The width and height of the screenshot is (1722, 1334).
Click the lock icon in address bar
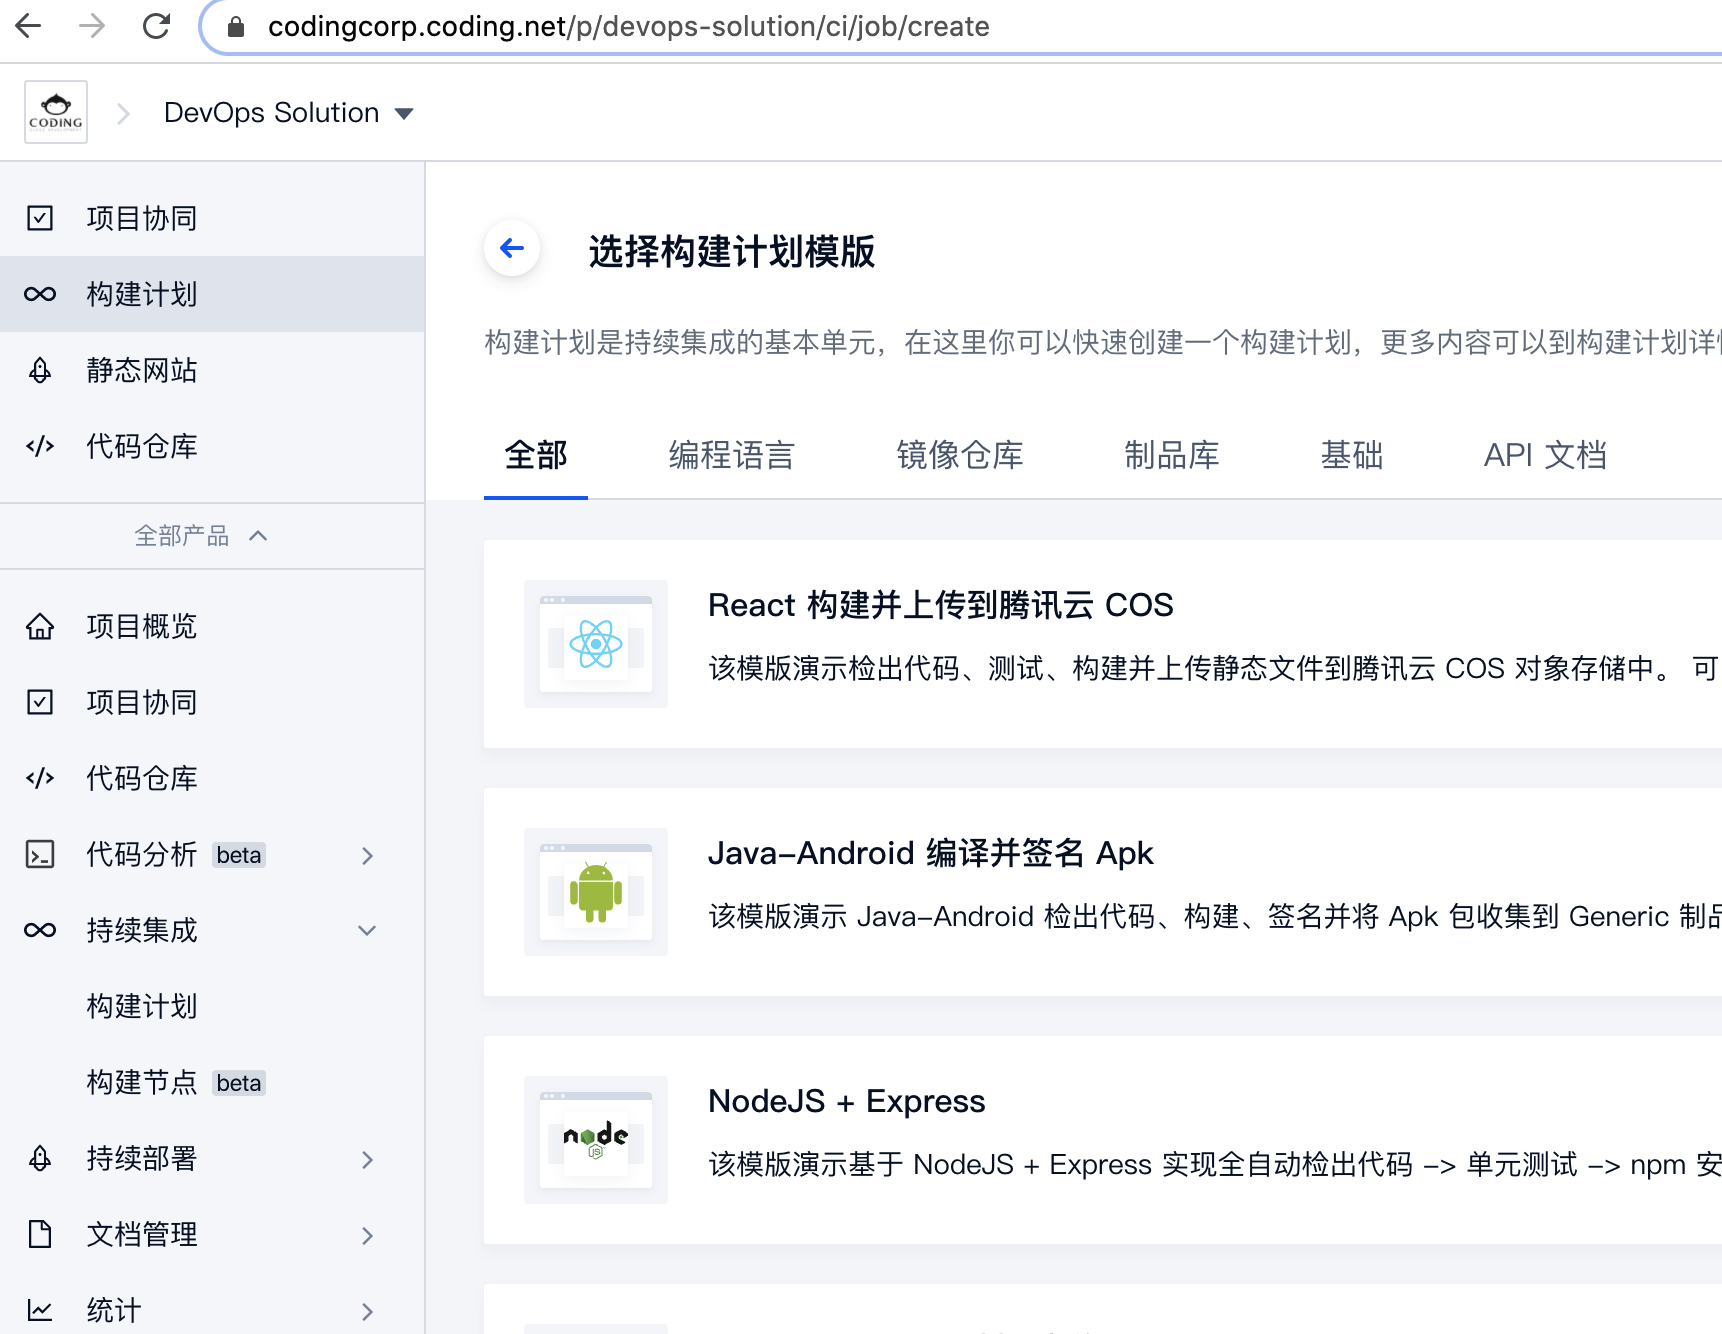(x=236, y=27)
